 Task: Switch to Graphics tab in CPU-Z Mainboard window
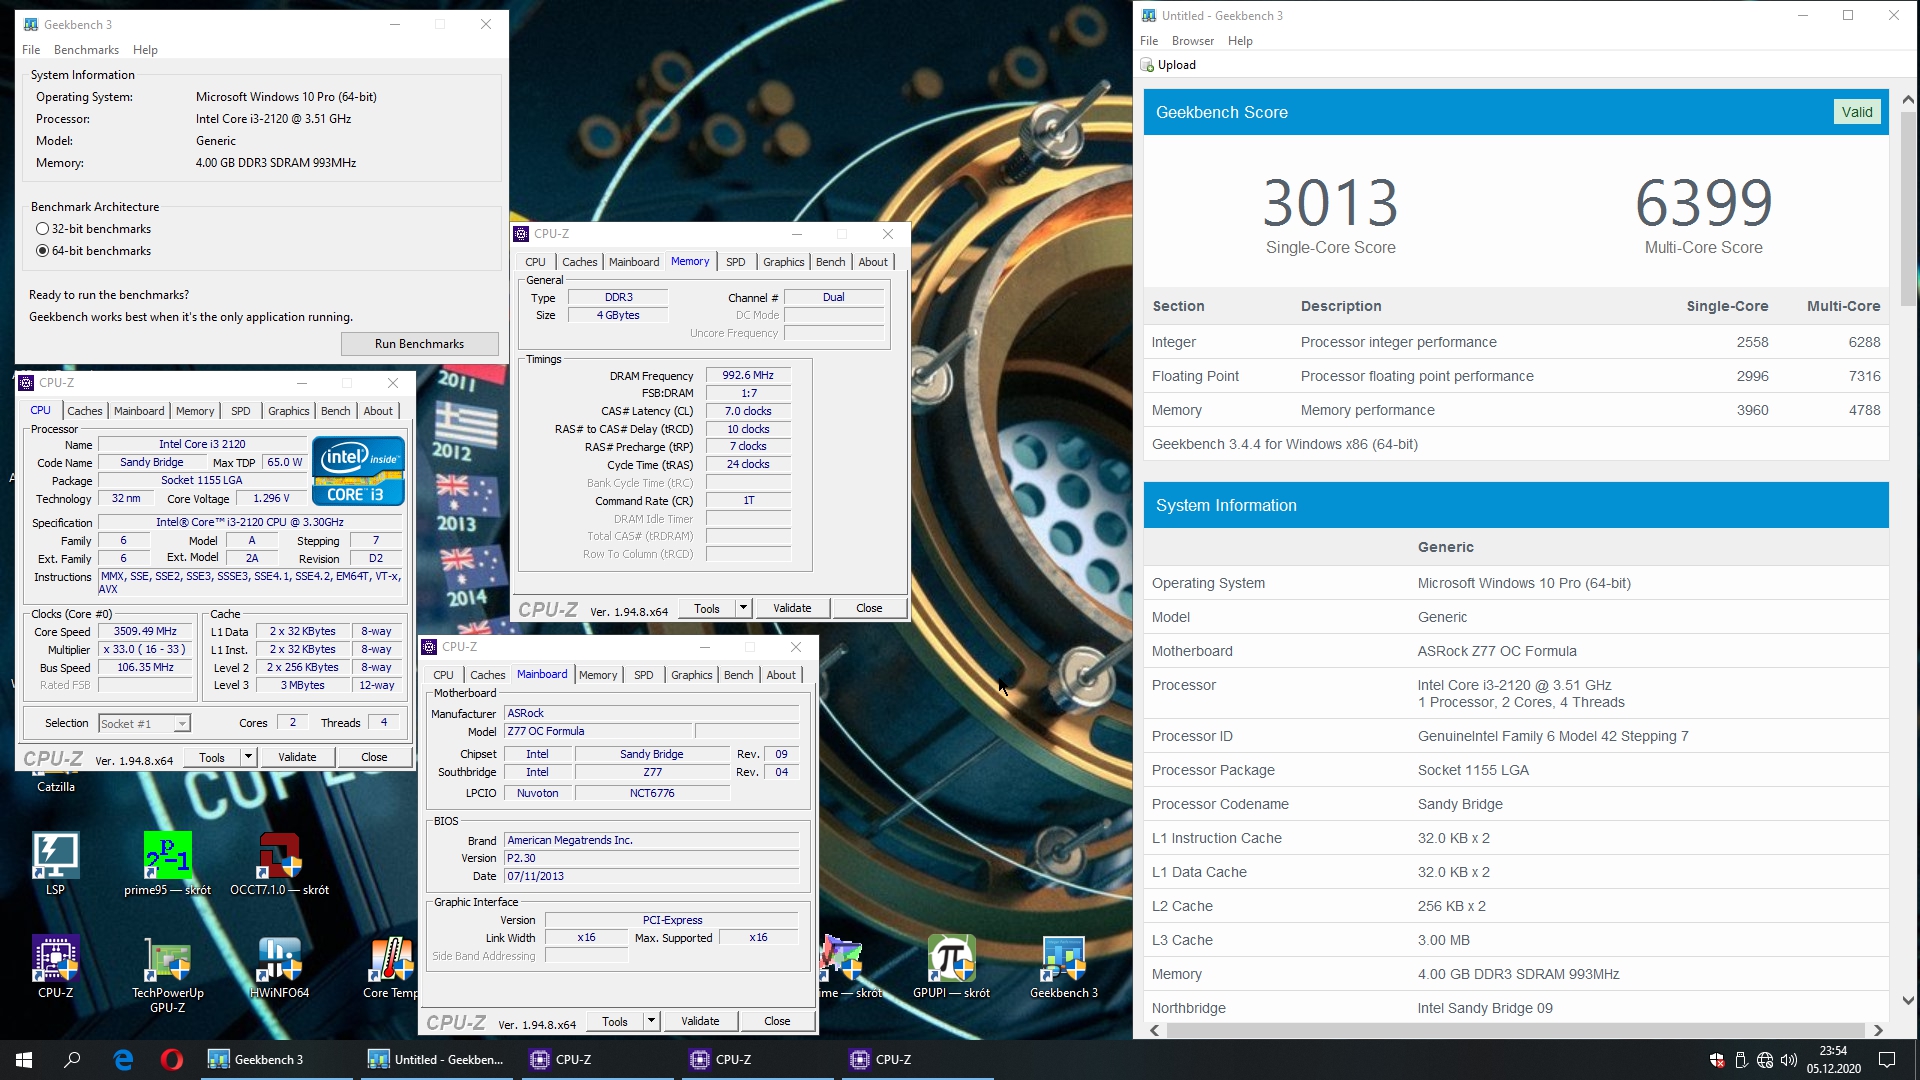[x=691, y=675]
